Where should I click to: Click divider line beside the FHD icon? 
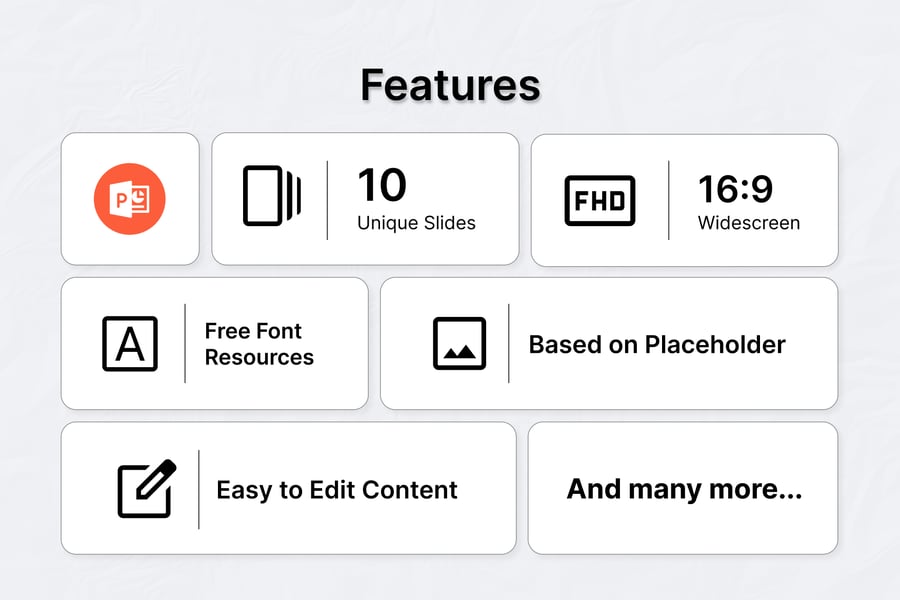pyautogui.click(x=669, y=200)
